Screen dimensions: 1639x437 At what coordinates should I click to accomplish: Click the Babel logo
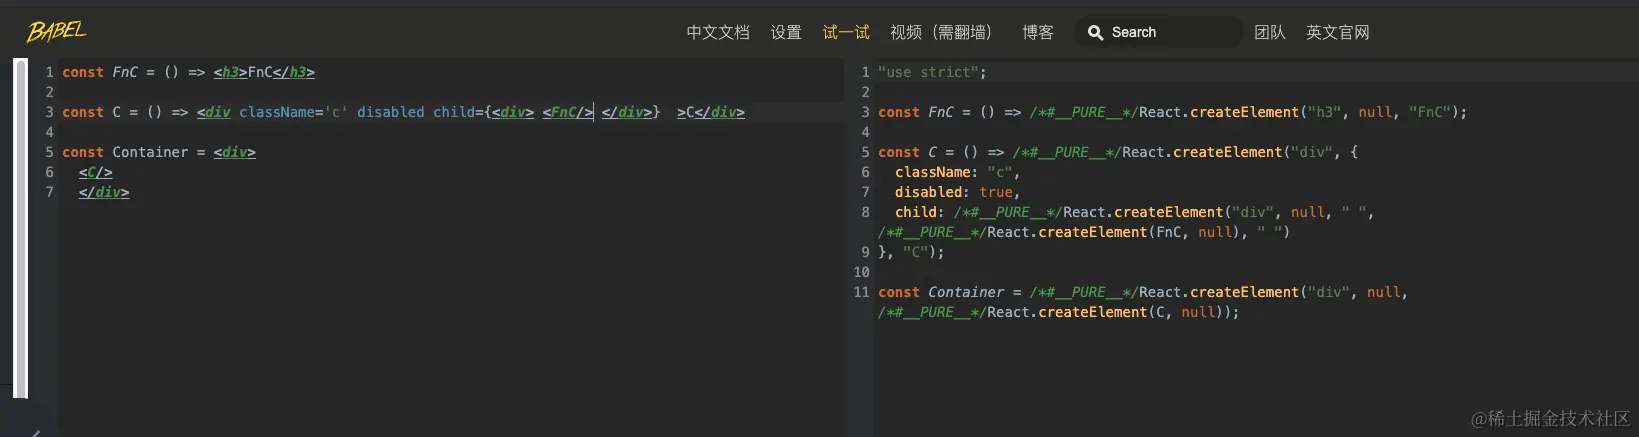coord(56,31)
